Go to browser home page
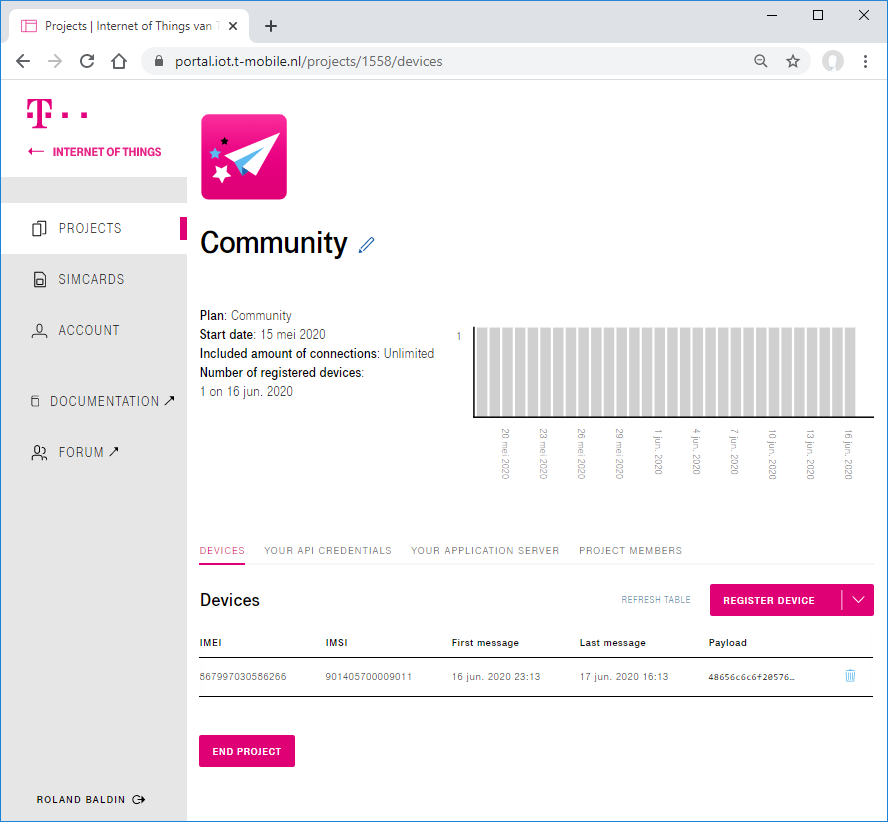The width and height of the screenshot is (888, 822). [119, 61]
